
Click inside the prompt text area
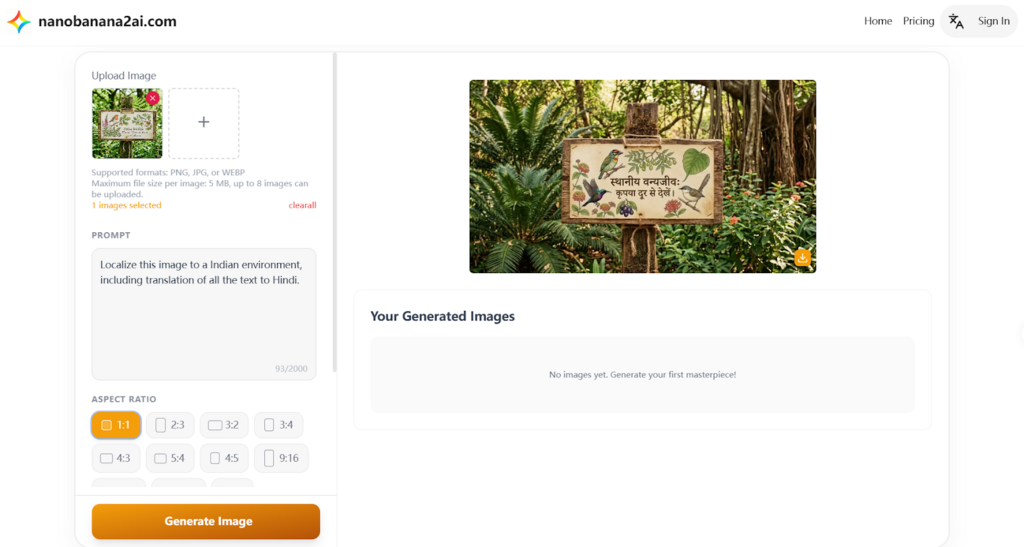[x=204, y=314]
